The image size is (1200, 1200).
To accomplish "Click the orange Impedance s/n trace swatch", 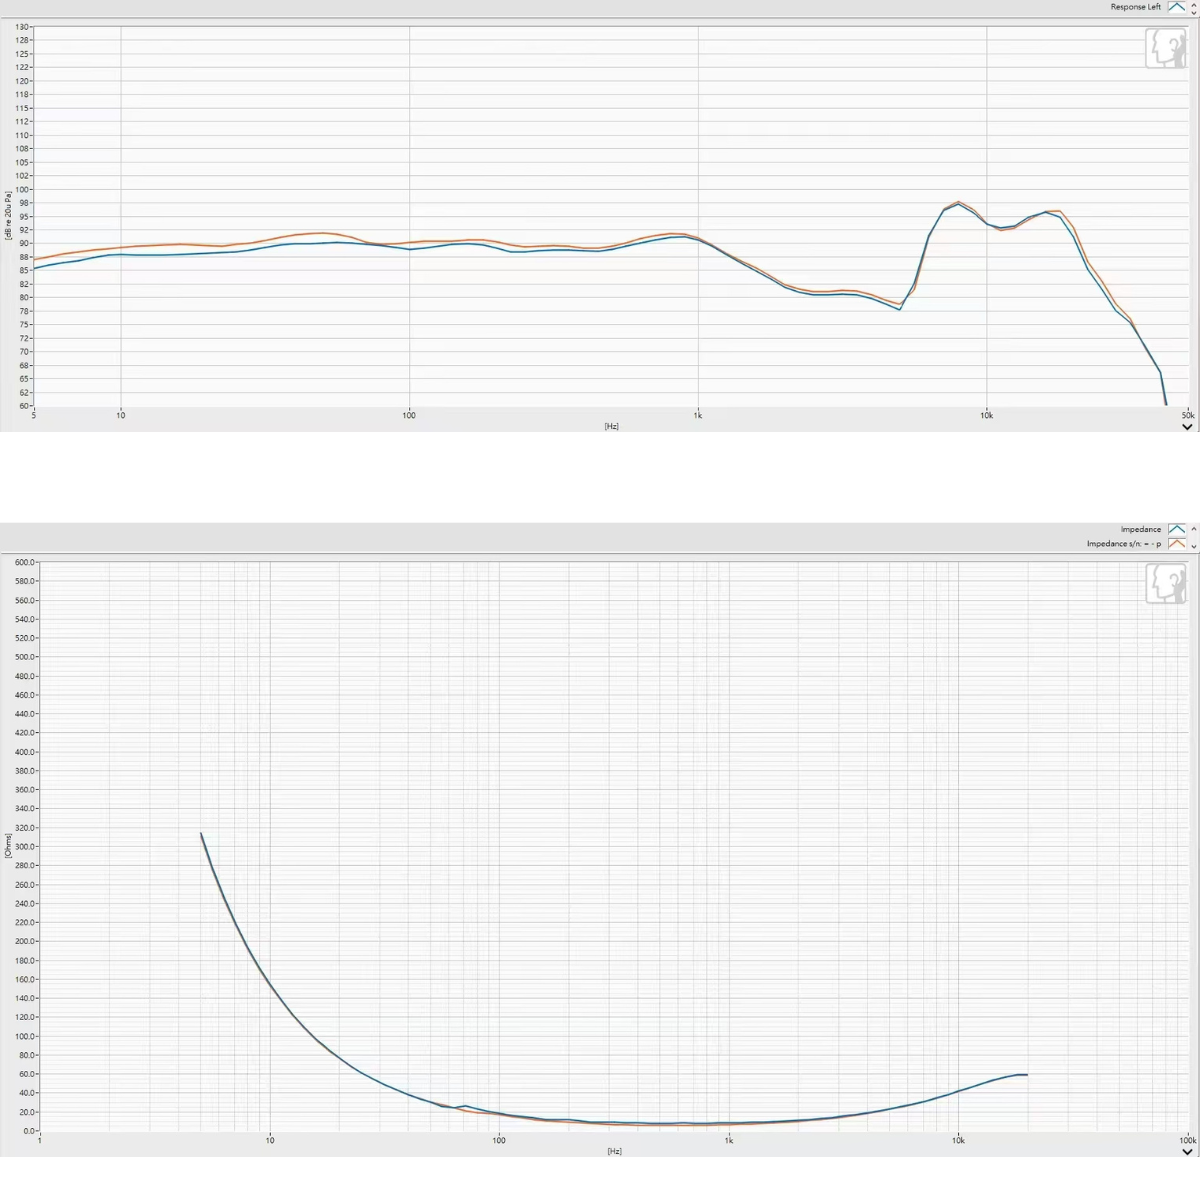I will point(1177,544).
